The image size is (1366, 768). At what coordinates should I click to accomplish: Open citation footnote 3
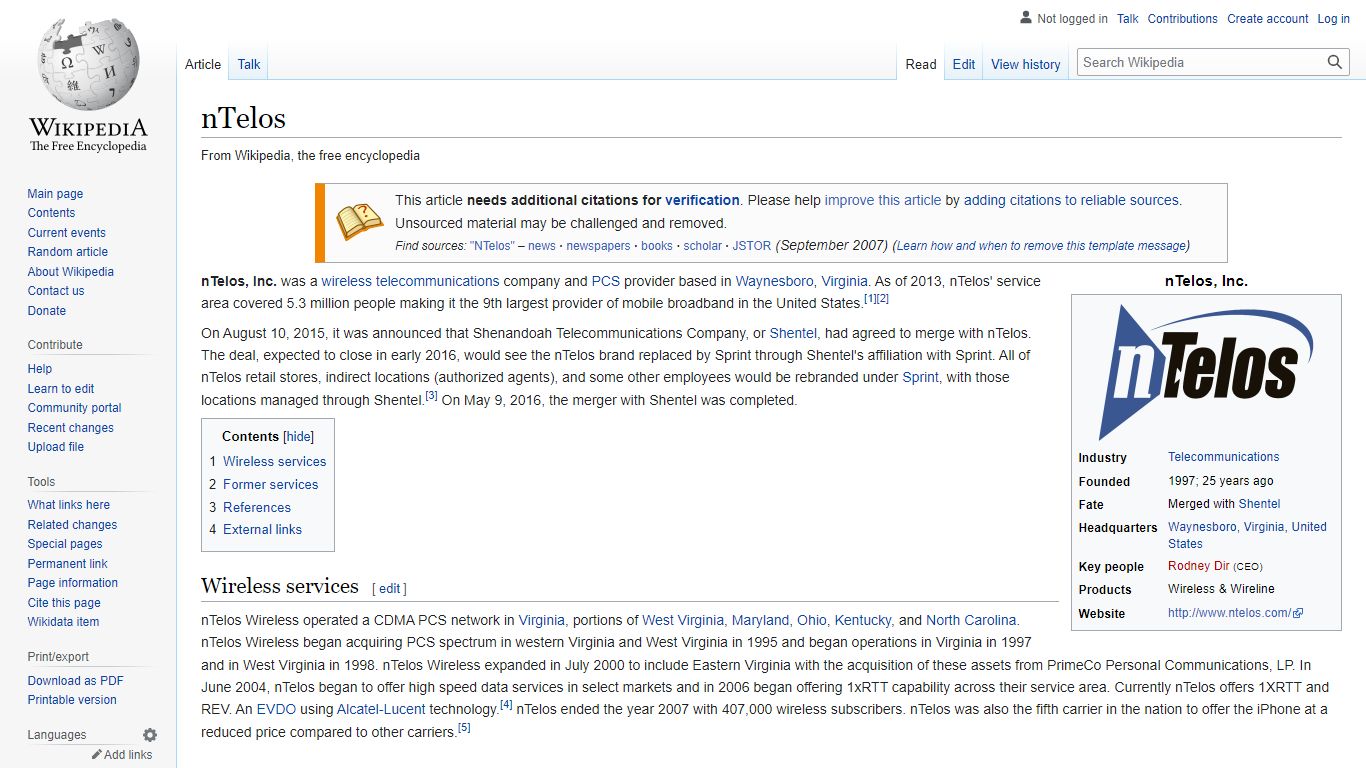click(431, 395)
